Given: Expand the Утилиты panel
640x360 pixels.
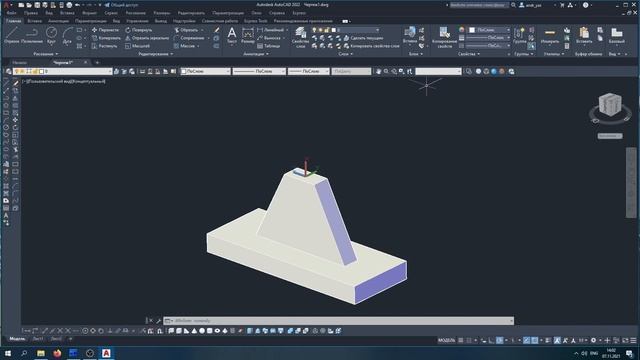Looking at the screenshot, I should click(554, 54).
